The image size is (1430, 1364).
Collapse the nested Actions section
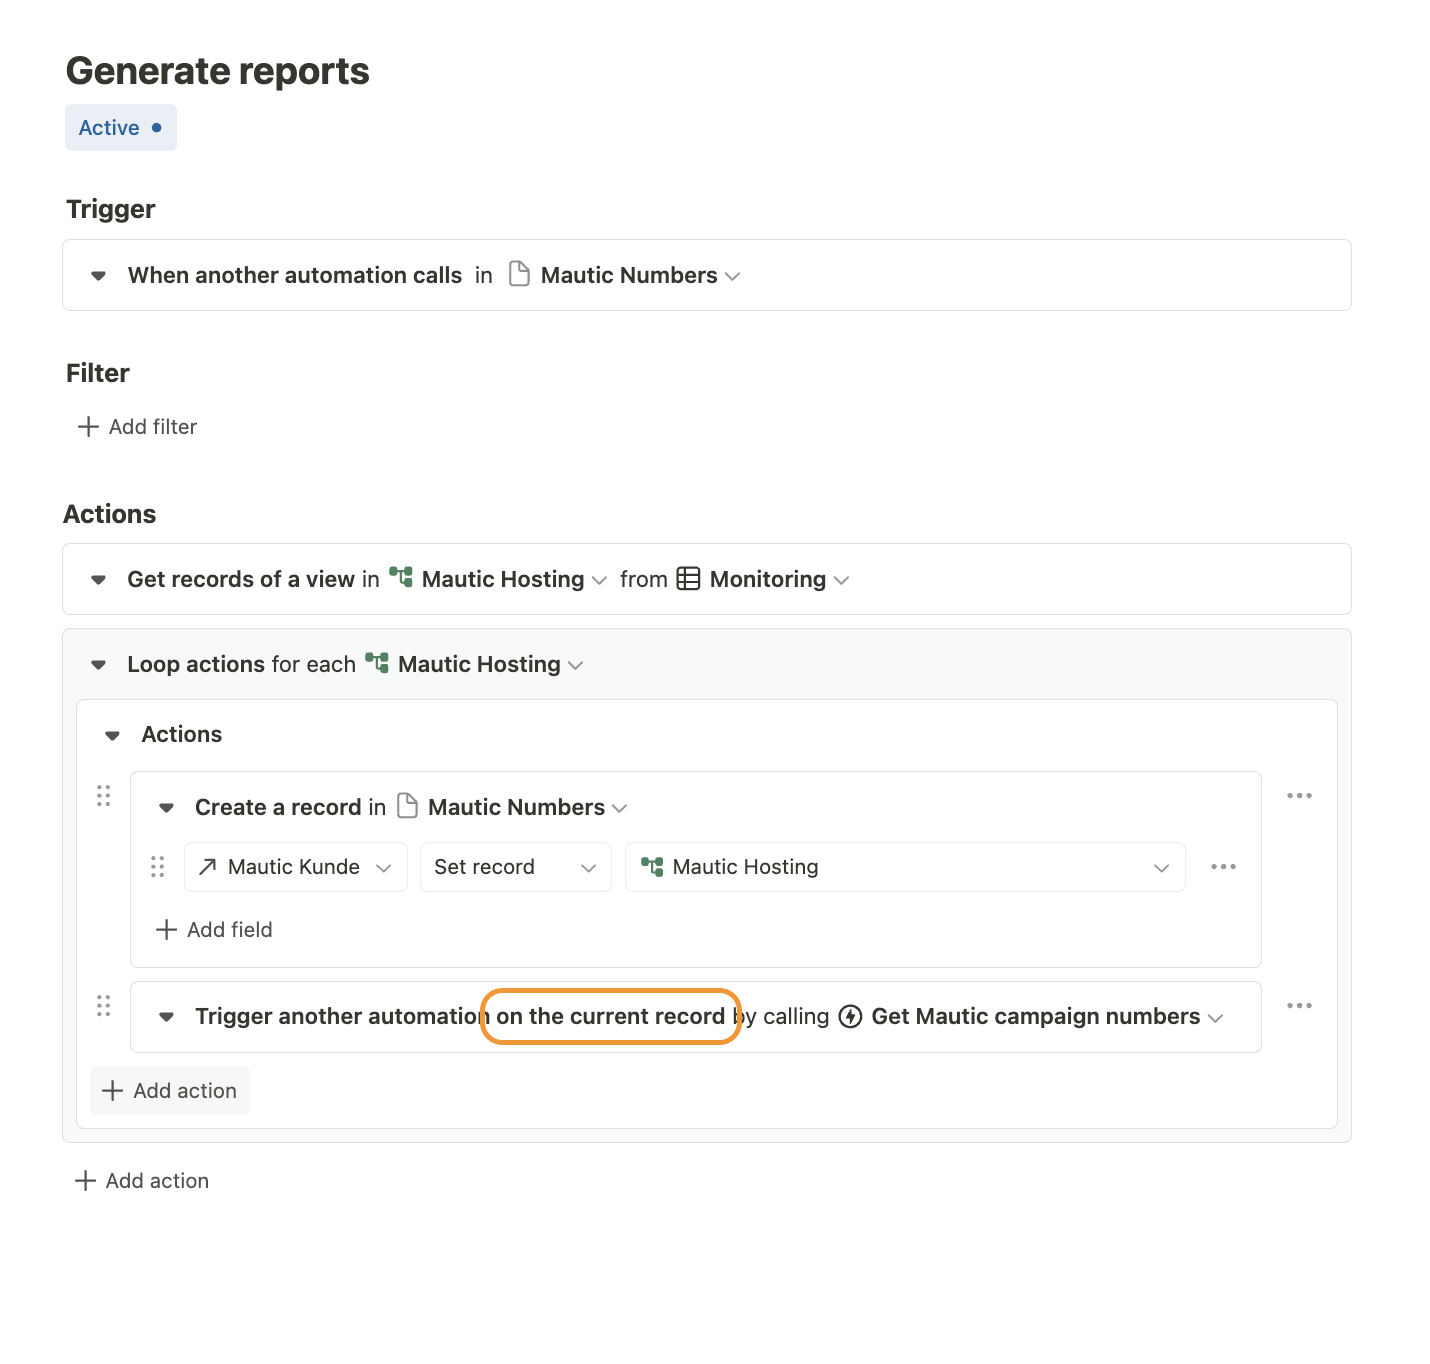[113, 736]
